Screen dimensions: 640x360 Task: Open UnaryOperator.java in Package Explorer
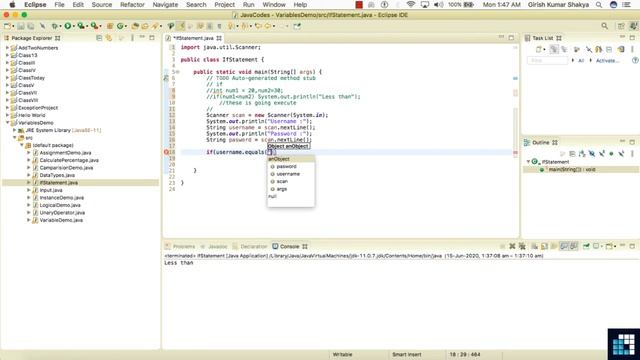[62, 213]
